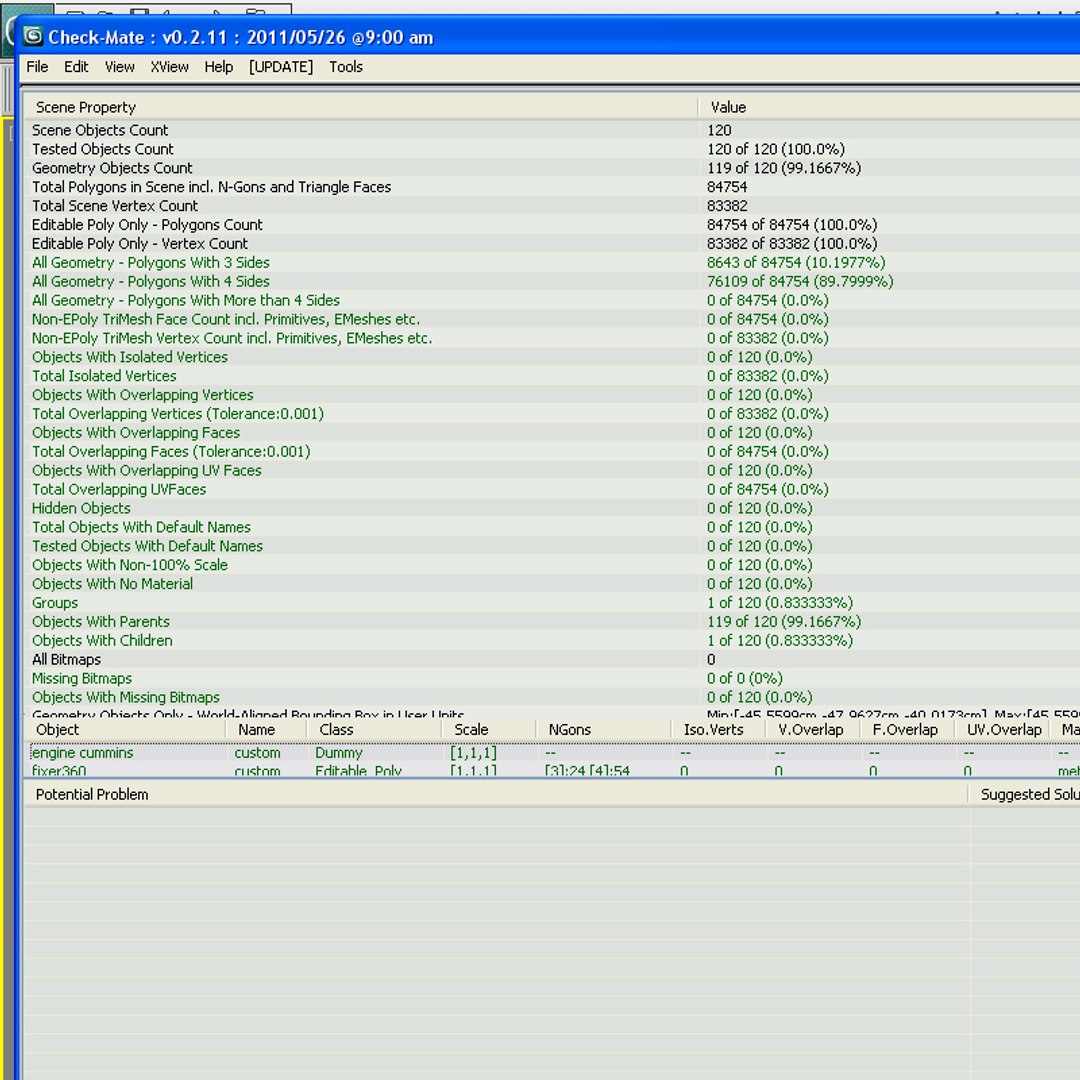Select 'Total Isolated Vertices' row

(552, 376)
